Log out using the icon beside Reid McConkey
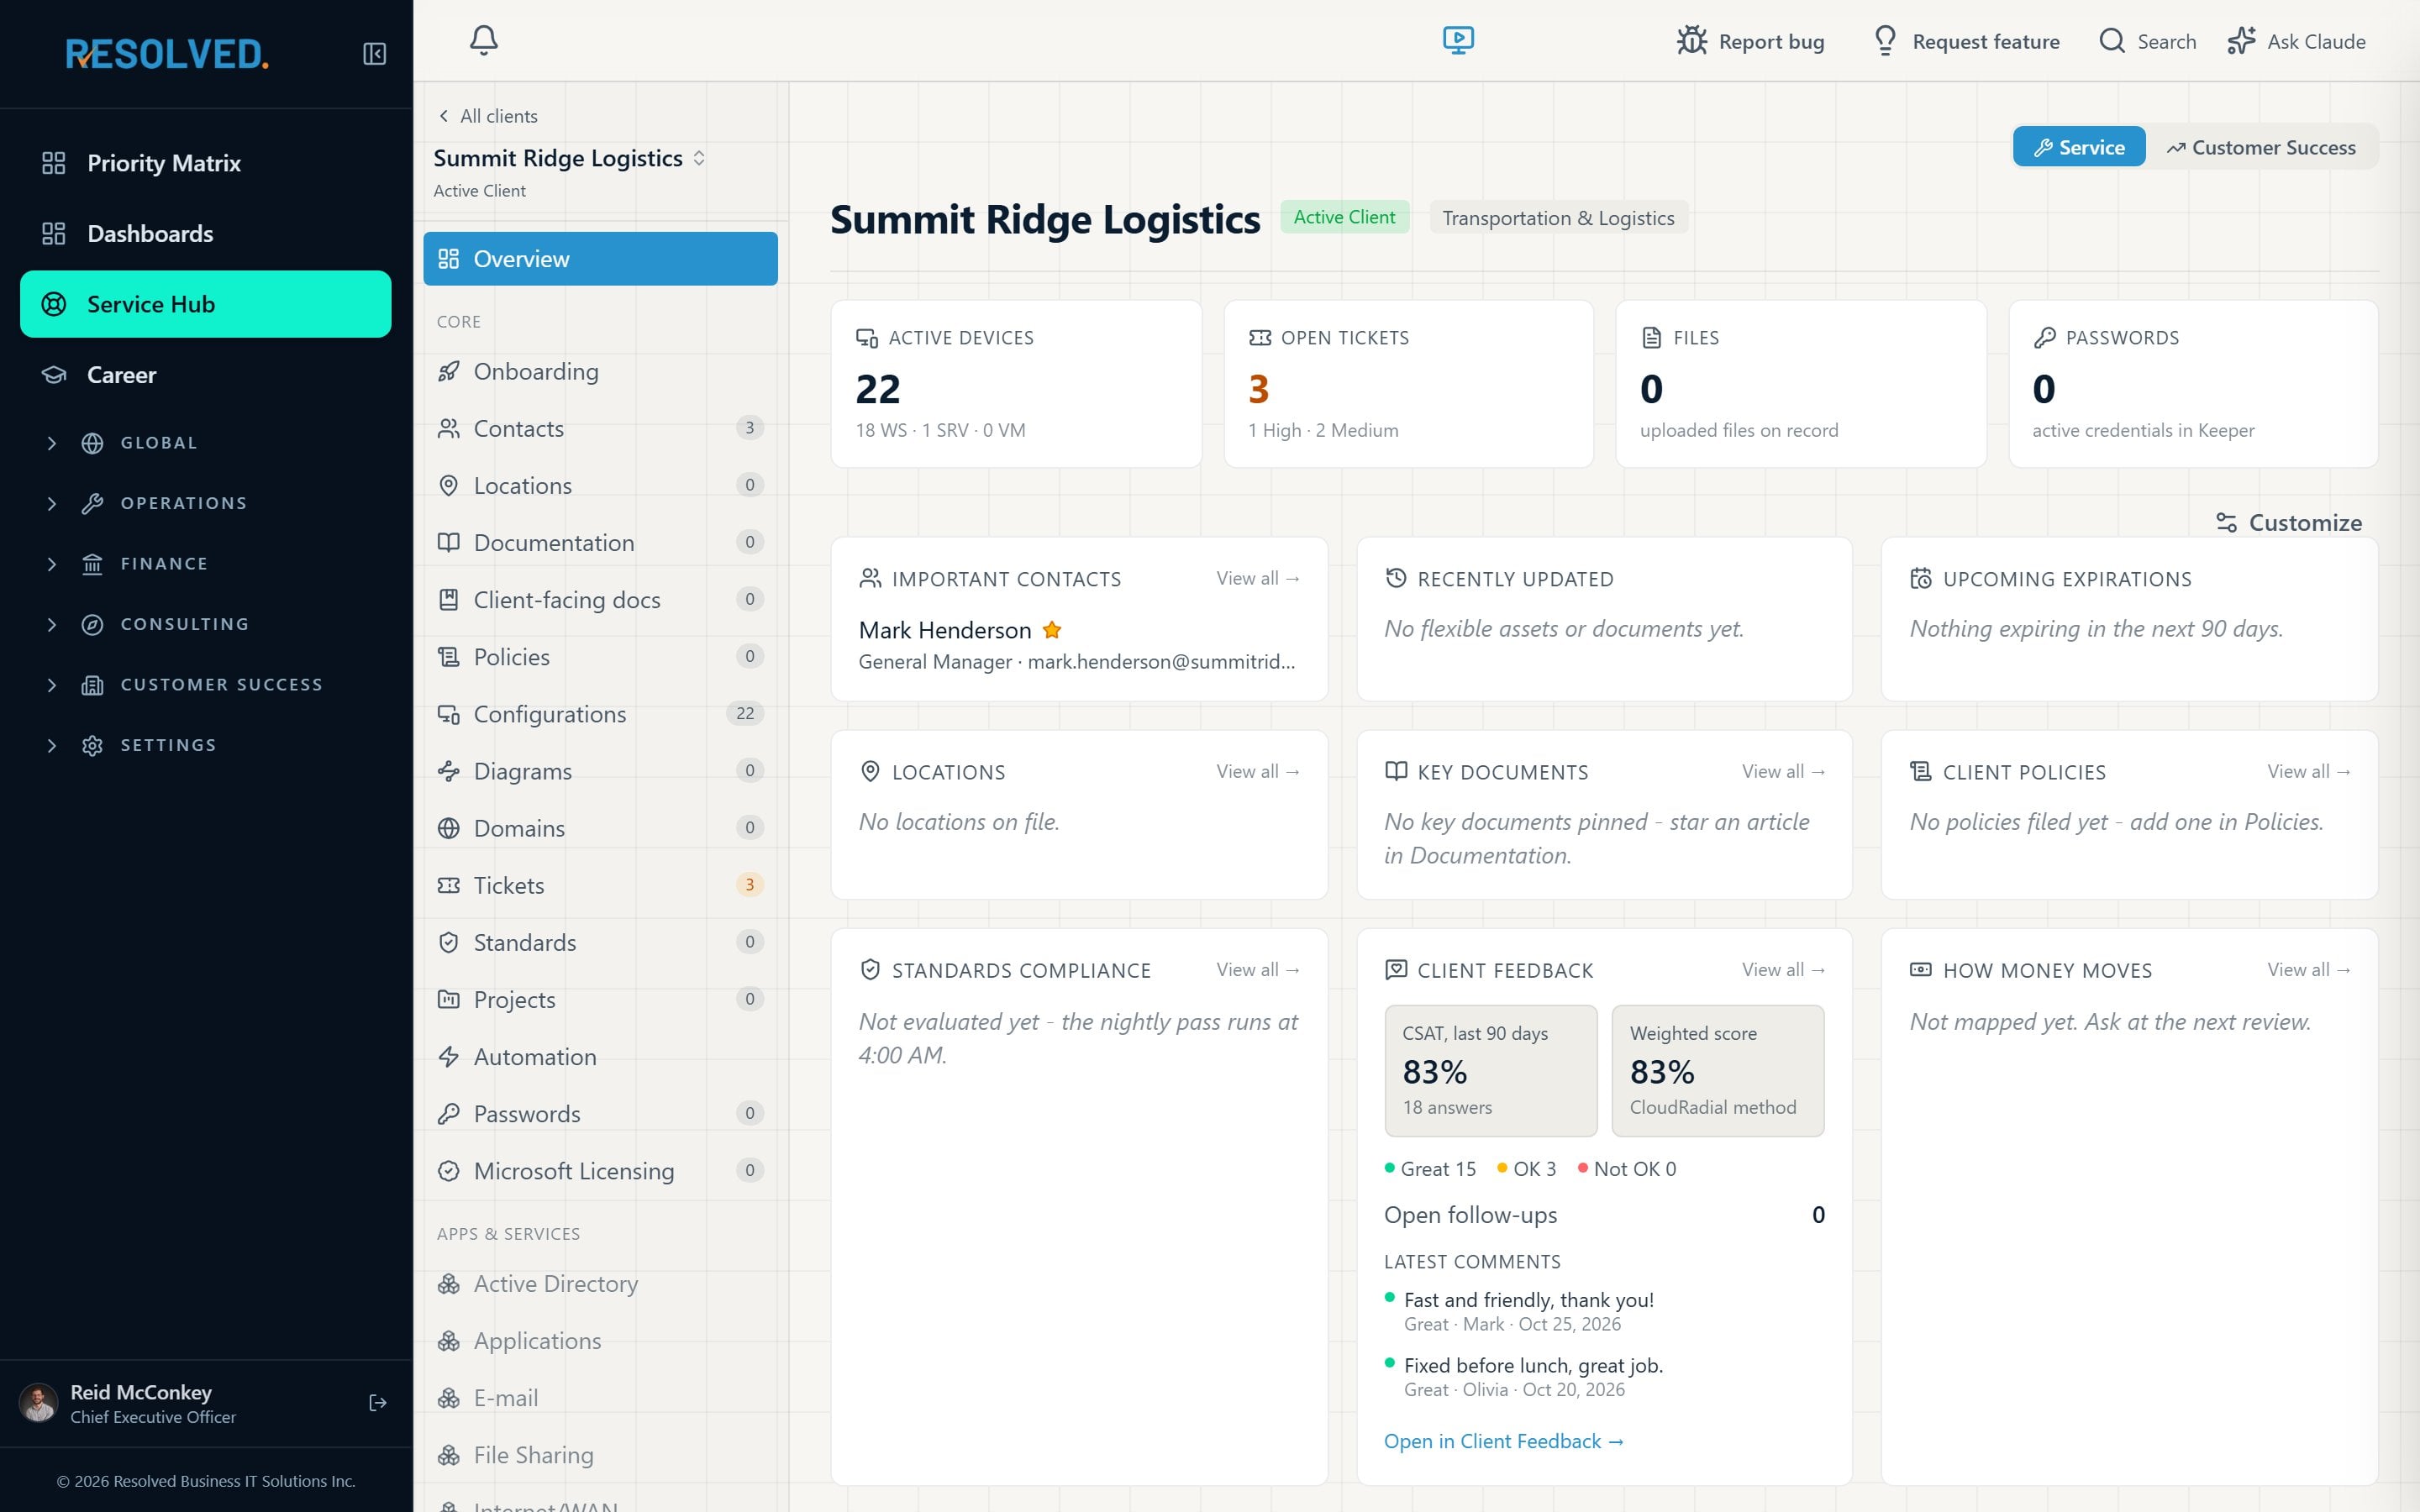The image size is (2420, 1512). click(x=378, y=1403)
